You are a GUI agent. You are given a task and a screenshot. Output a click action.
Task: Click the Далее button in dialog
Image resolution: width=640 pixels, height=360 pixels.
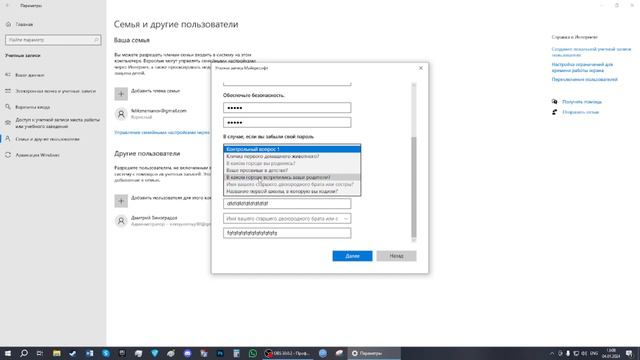click(352, 256)
